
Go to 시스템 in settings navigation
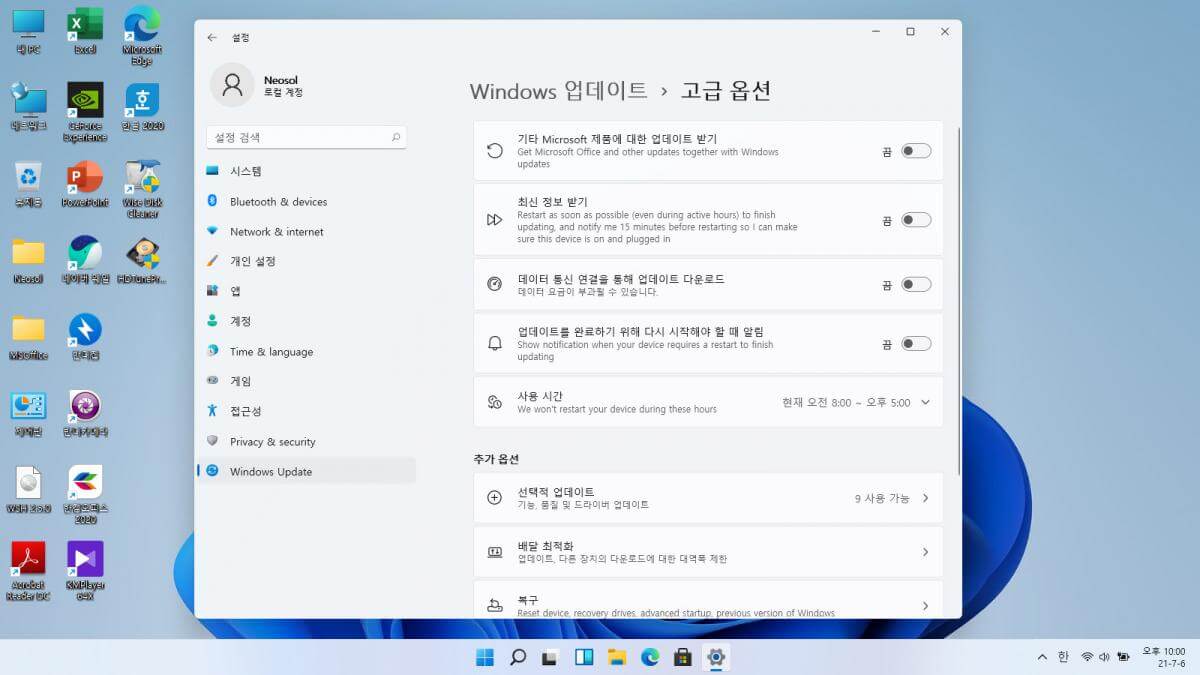(306, 171)
